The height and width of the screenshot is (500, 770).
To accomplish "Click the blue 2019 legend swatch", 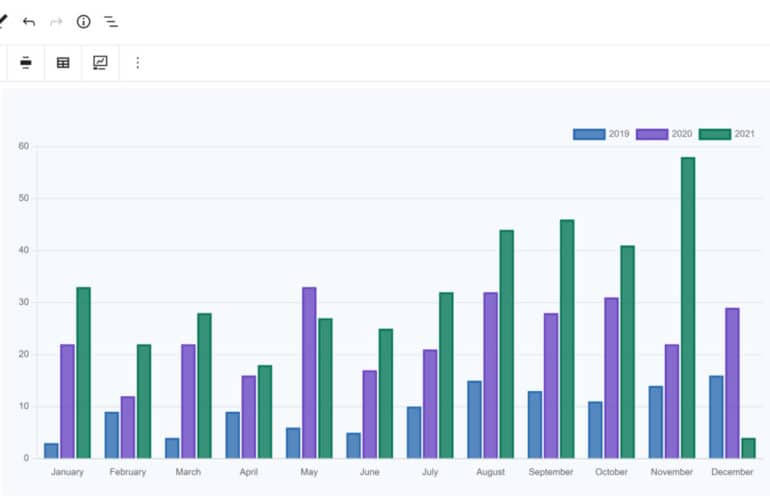I will point(589,134).
